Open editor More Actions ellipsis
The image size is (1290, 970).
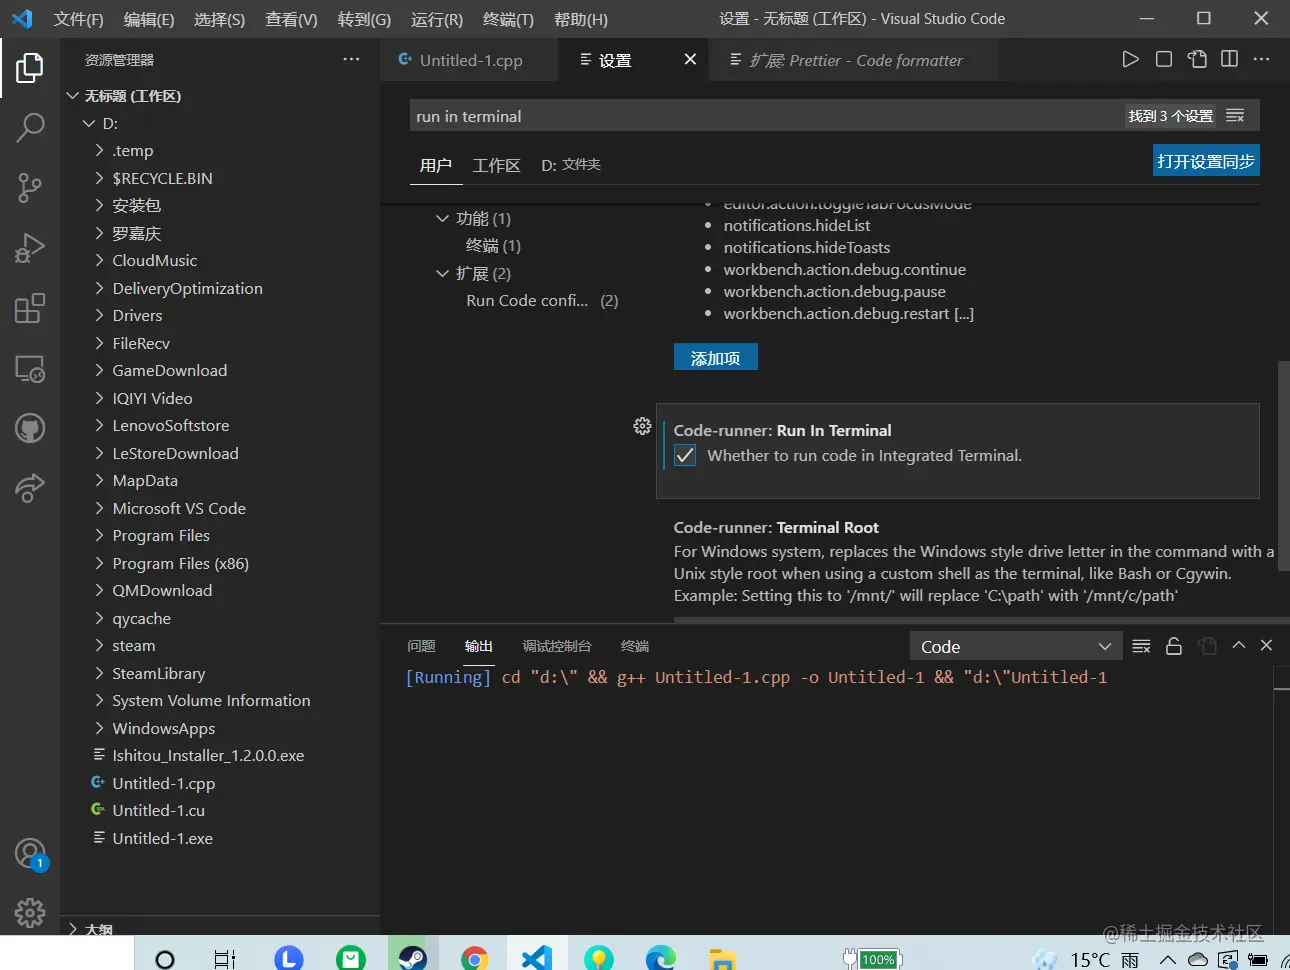[x=1262, y=59]
